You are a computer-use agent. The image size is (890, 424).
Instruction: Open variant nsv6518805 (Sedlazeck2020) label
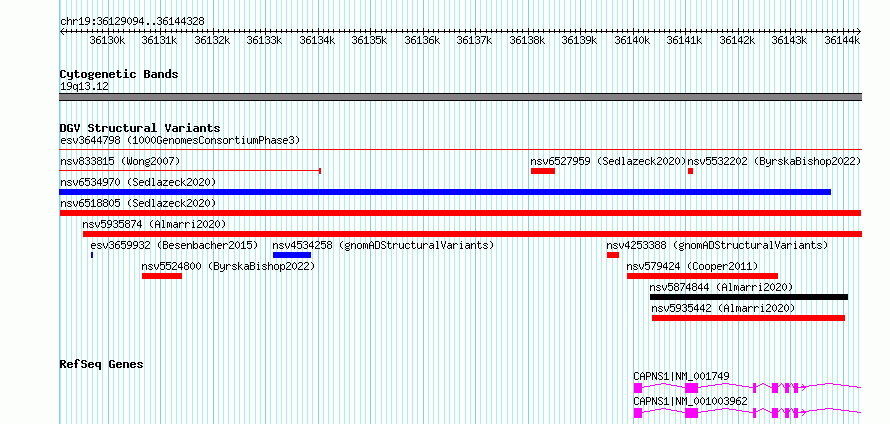click(138, 203)
